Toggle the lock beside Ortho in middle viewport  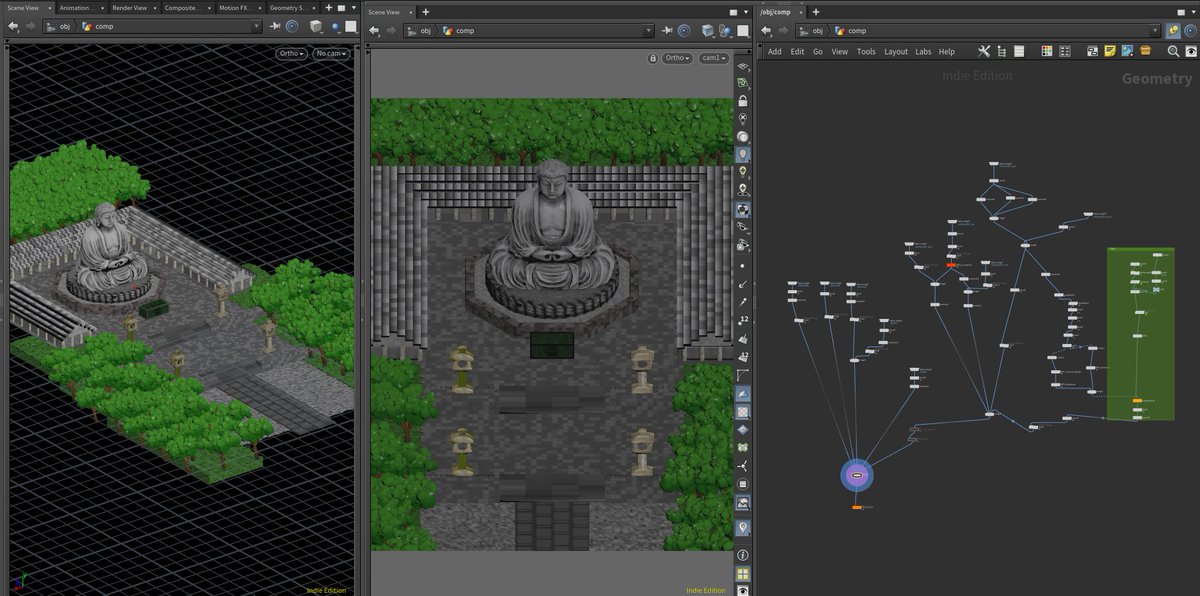(x=653, y=58)
